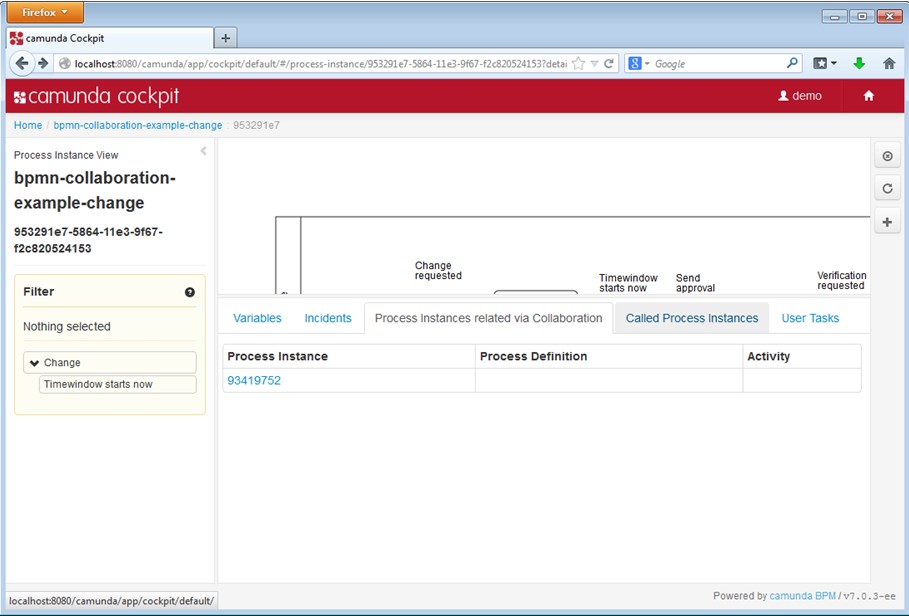Go to browser home page icon
This screenshot has width=909, height=616.
(889, 63)
